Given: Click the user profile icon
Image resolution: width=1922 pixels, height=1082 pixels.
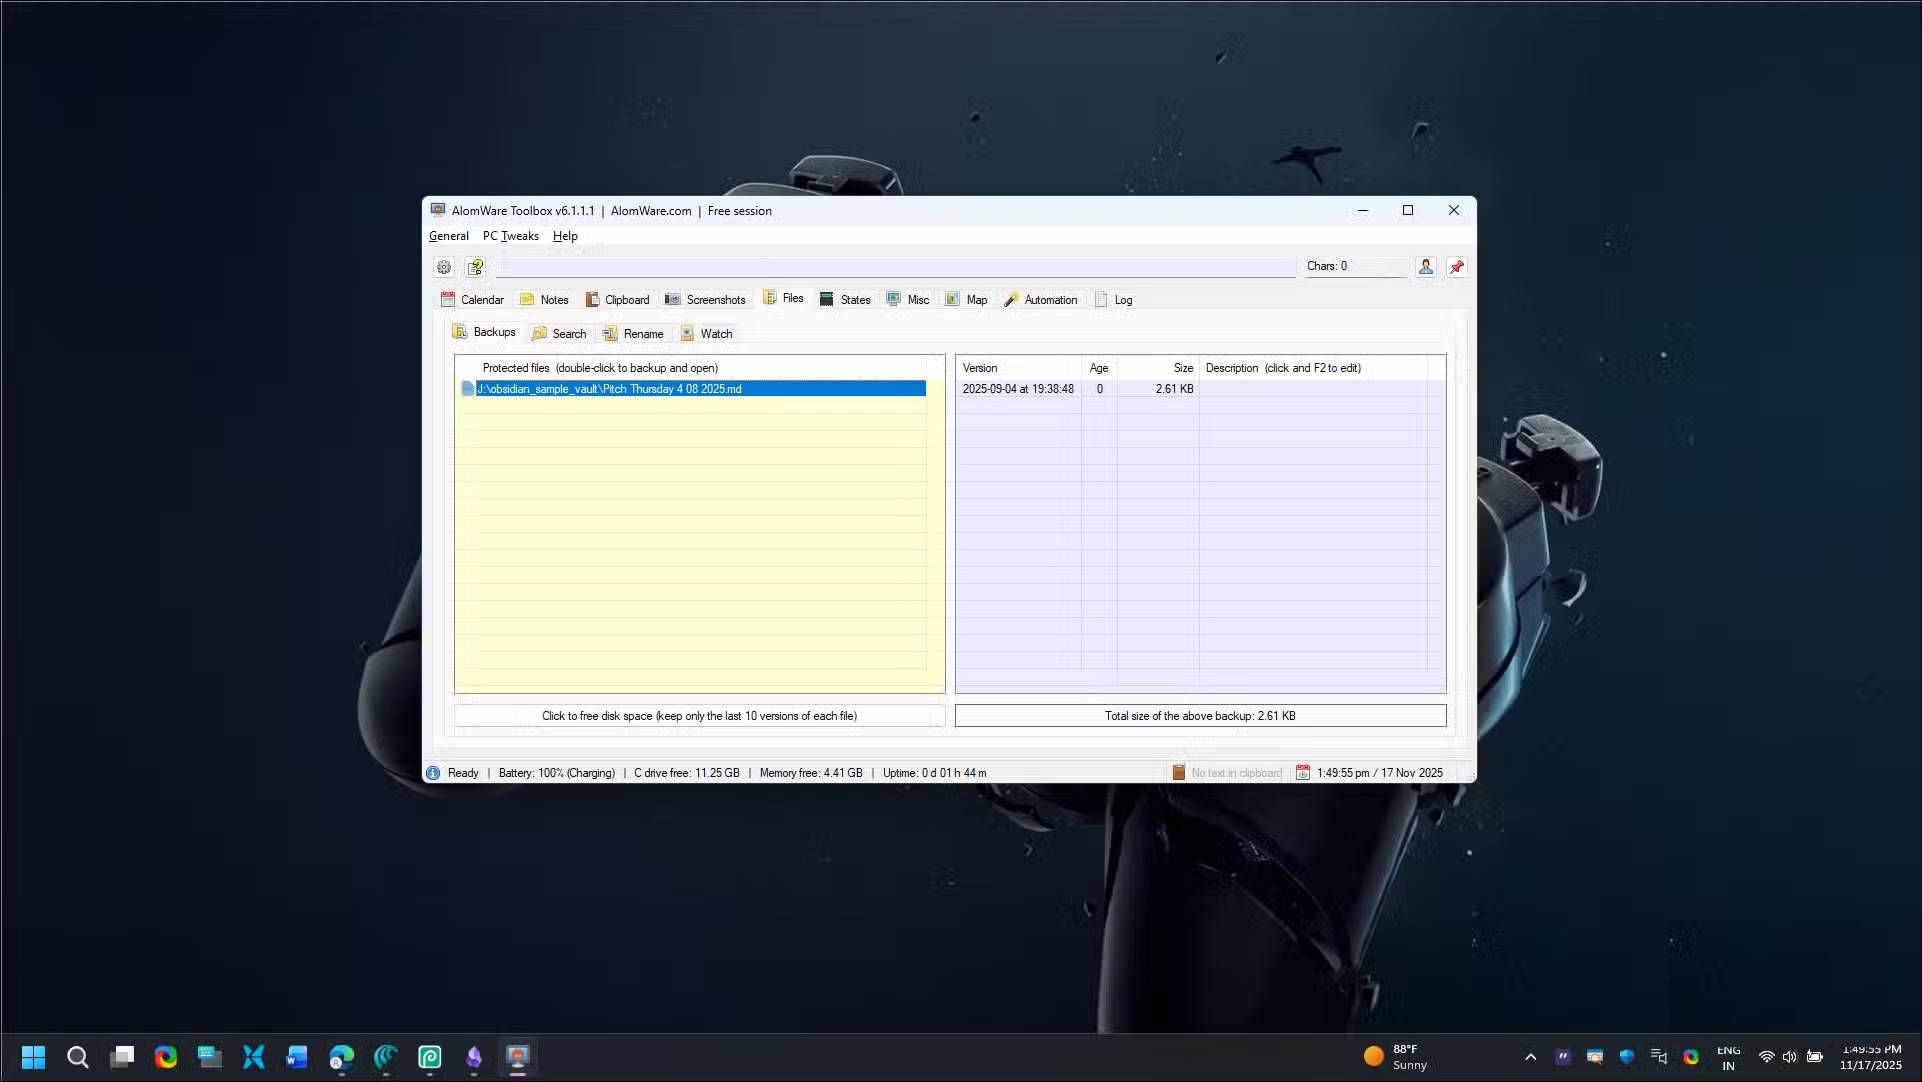Looking at the screenshot, I should [x=1425, y=266].
